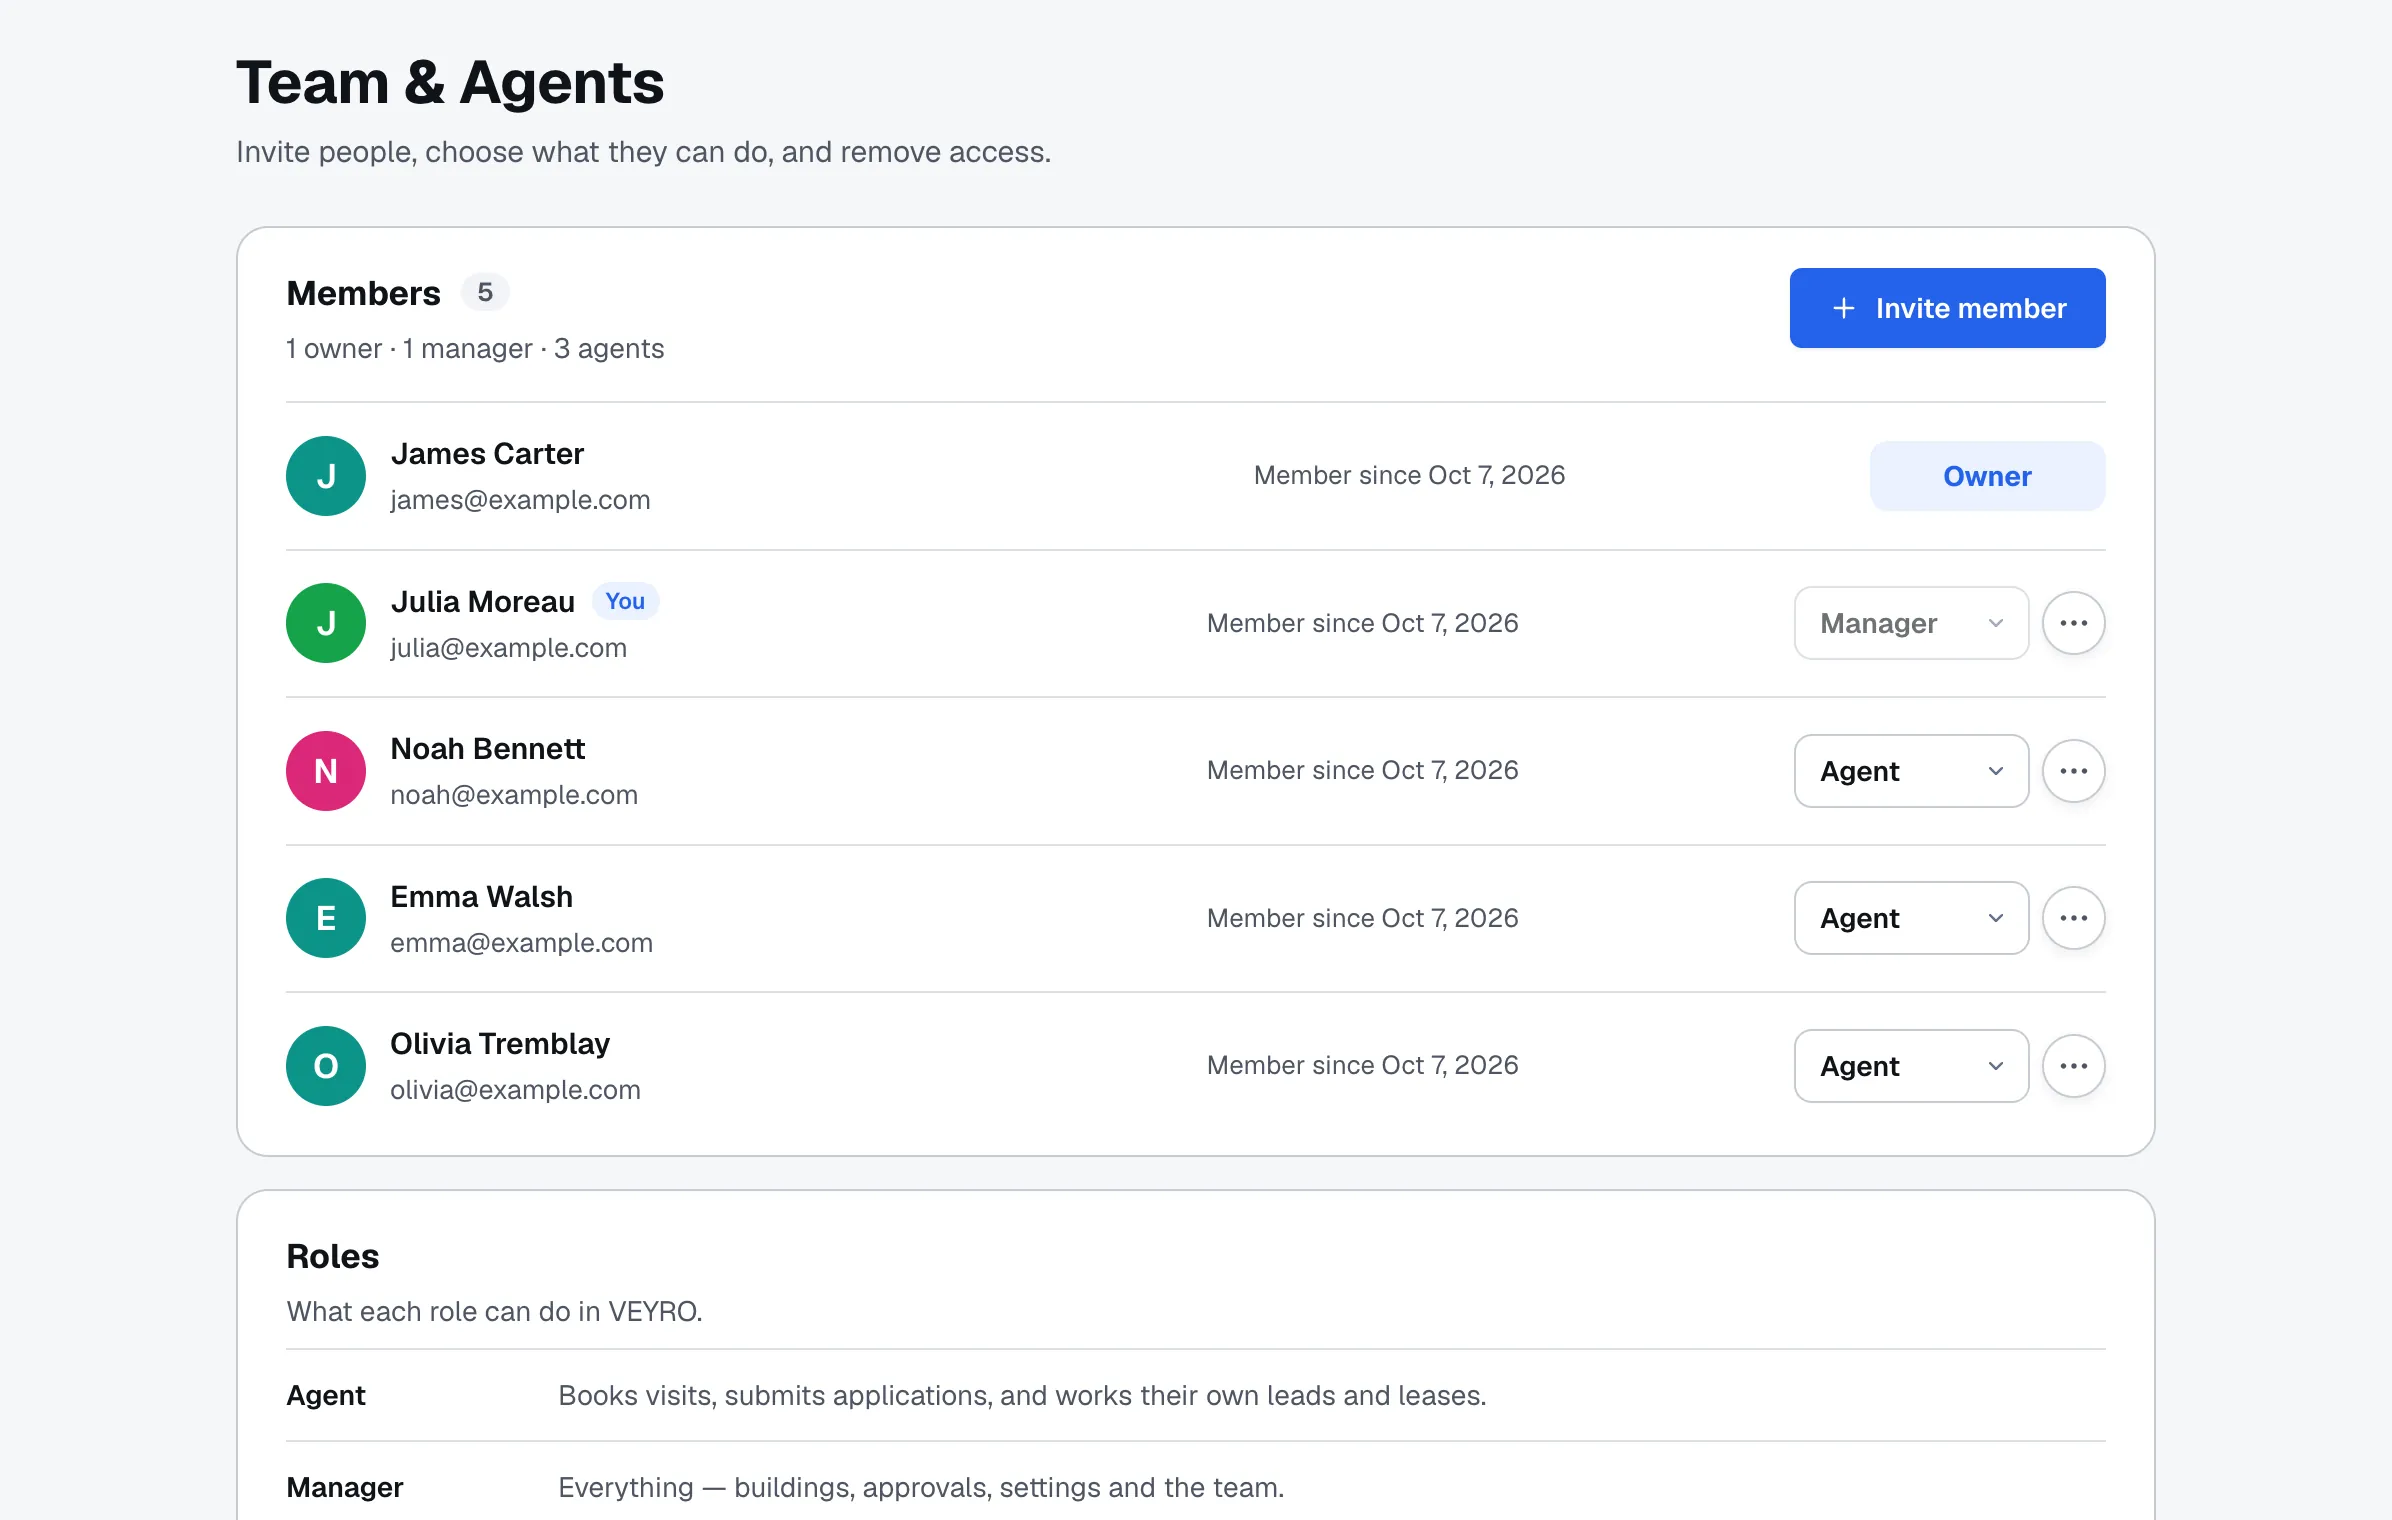The image size is (2392, 1520).
Task: Click Noah Bennett's pink avatar
Action: 326,771
